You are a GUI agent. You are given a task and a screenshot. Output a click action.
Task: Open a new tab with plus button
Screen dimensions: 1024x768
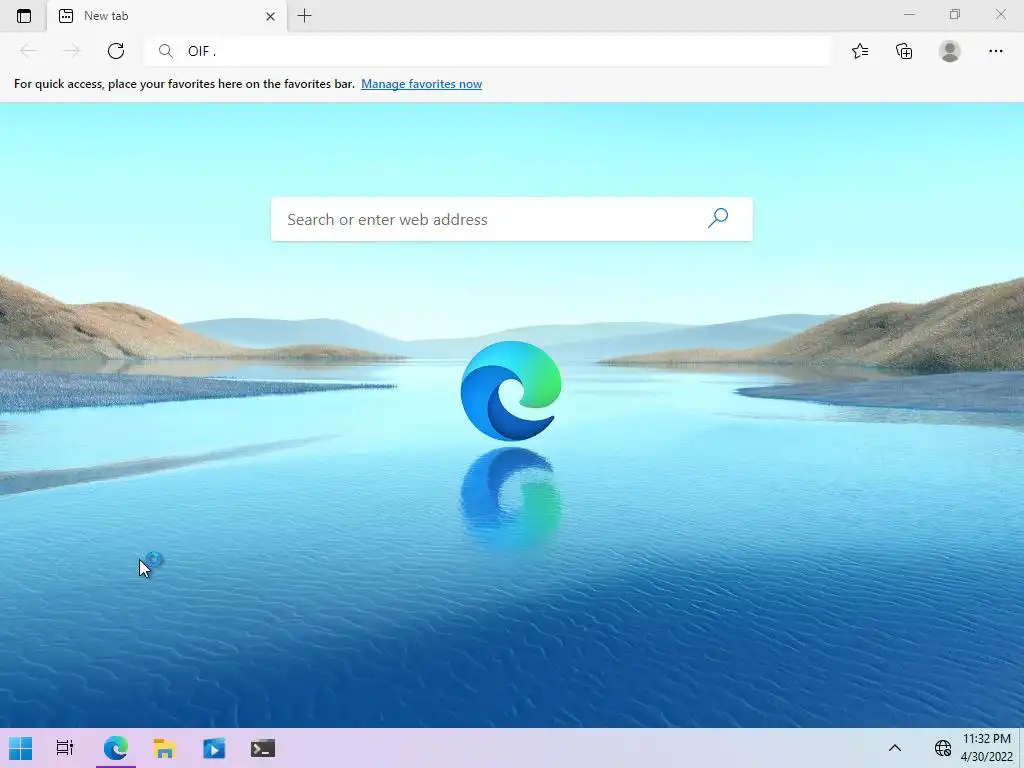click(x=304, y=16)
